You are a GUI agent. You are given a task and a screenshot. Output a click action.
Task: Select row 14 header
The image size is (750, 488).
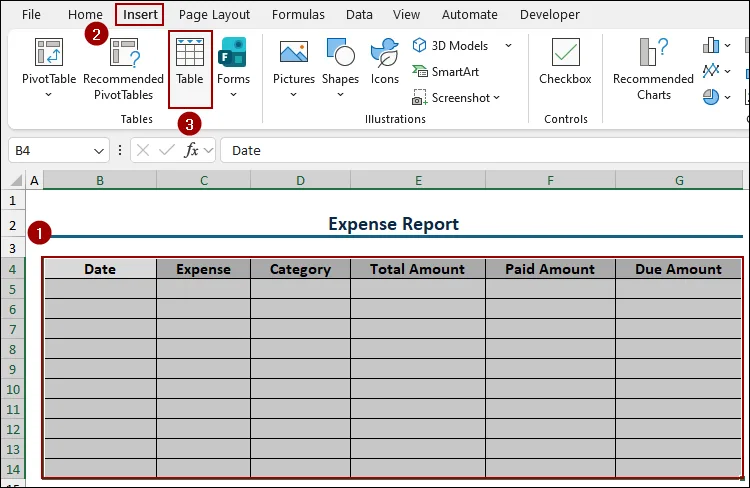(x=13, y=469)
